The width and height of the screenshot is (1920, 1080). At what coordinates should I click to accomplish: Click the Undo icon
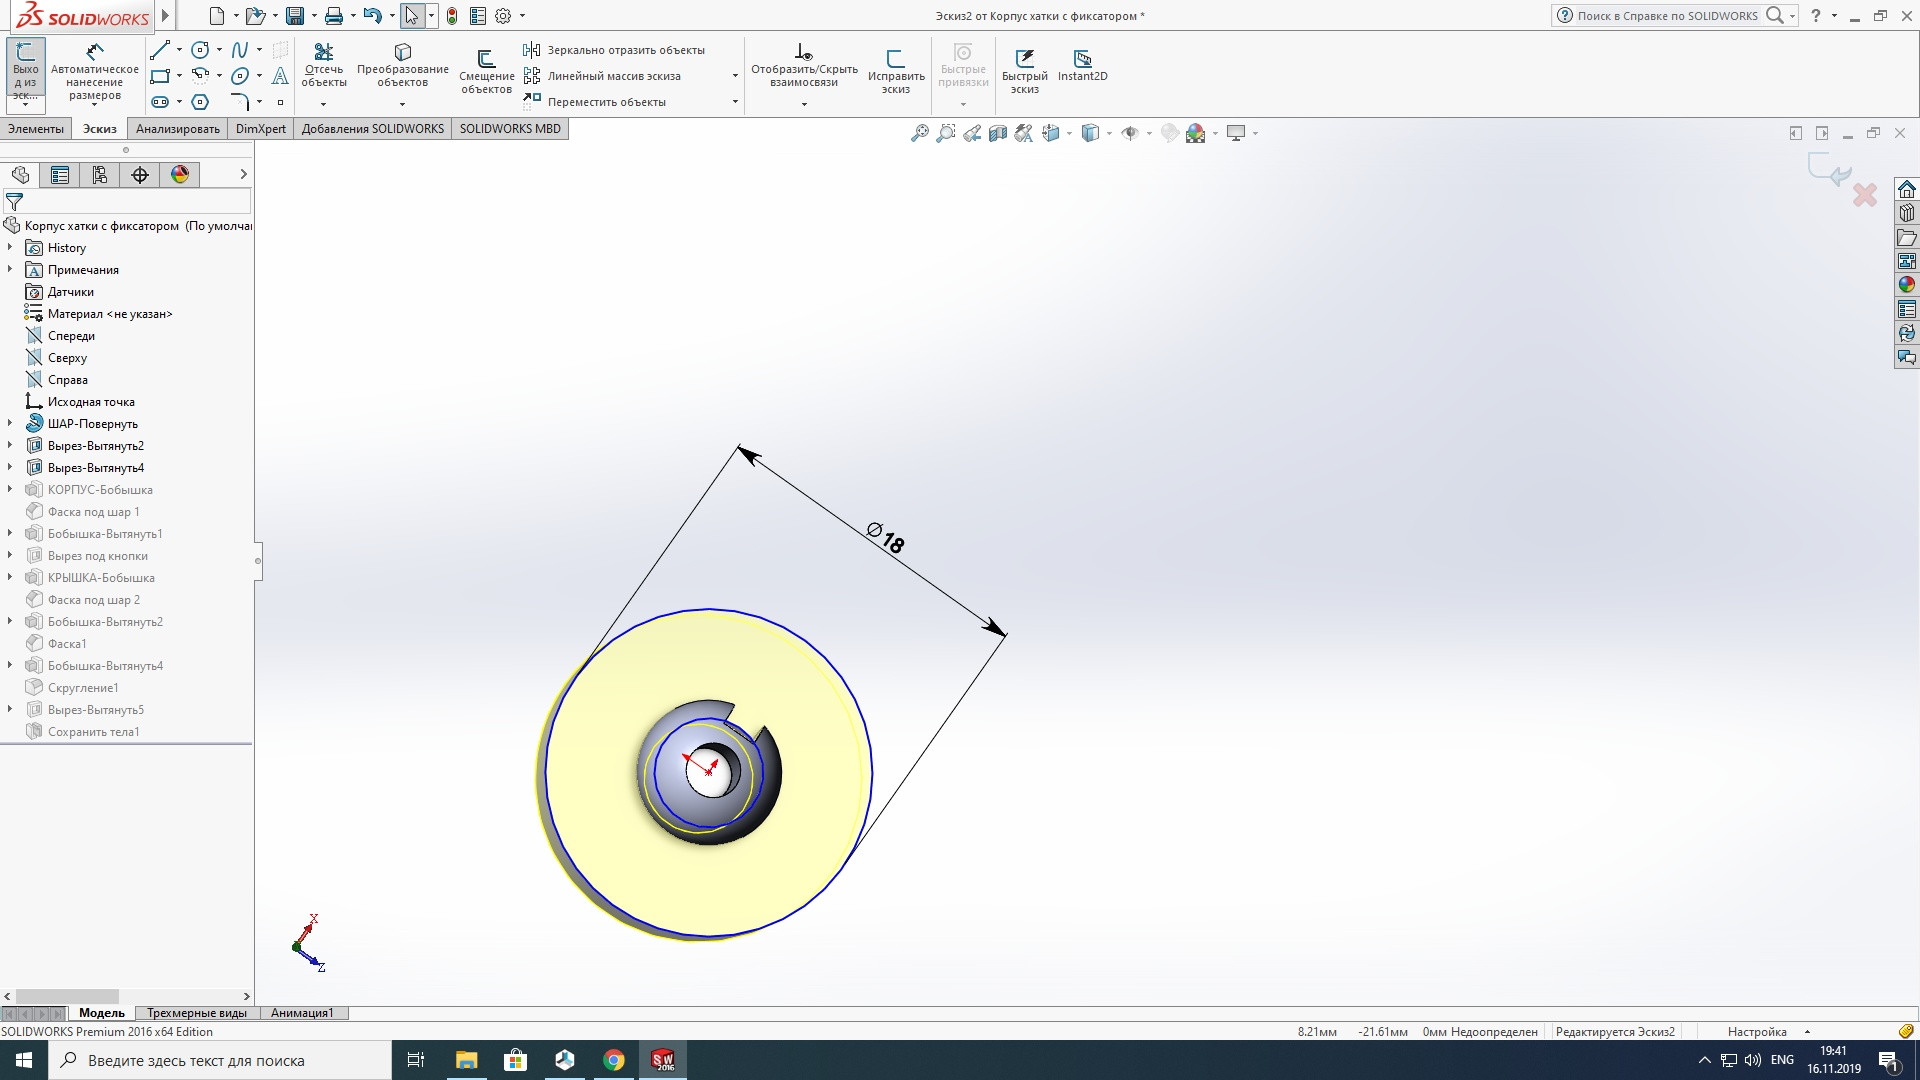(x=373, y=16)
